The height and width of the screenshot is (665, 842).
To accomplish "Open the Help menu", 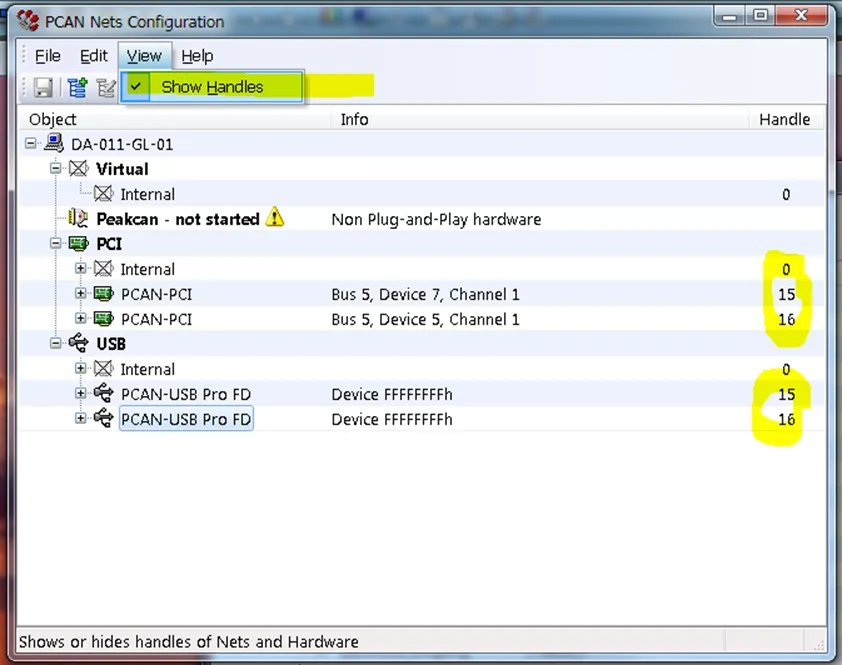I will (197, 56).
